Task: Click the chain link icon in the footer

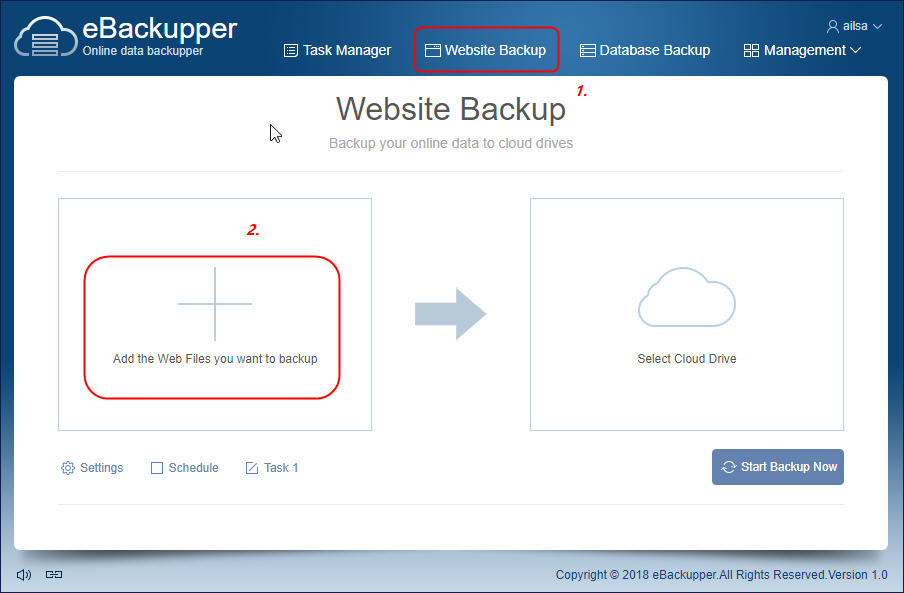Action: [x=54, y=575]
